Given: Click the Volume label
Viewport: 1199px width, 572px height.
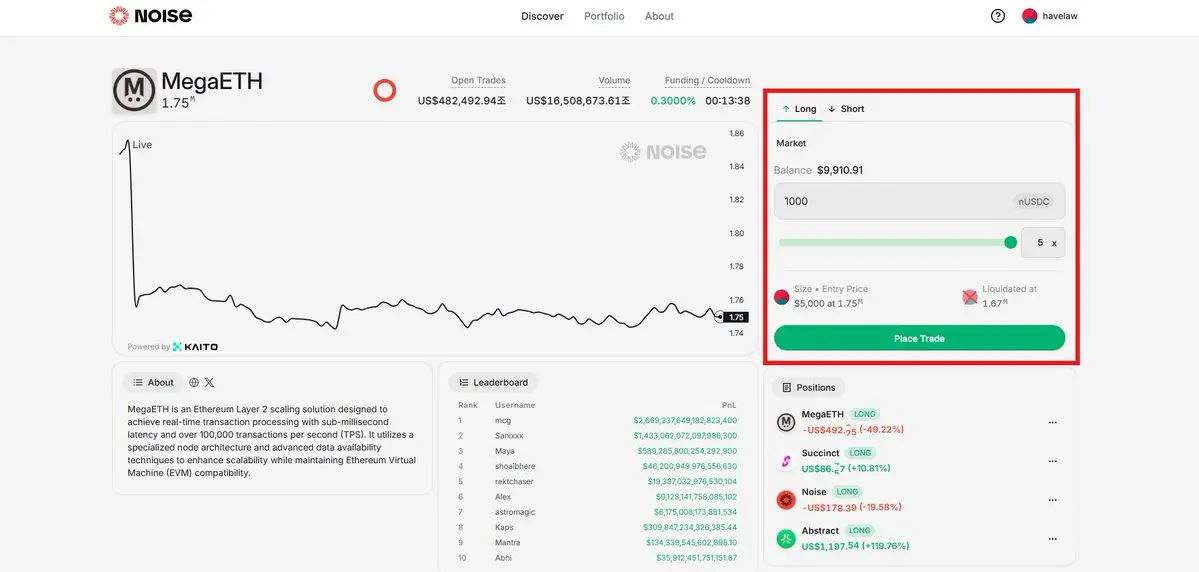Looking at the screenshot, I should coord(614,80).
